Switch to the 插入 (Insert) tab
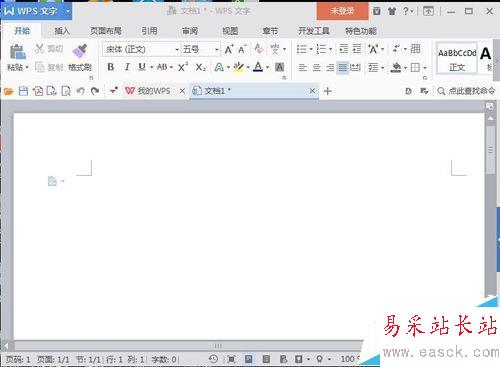 point(62,31)
